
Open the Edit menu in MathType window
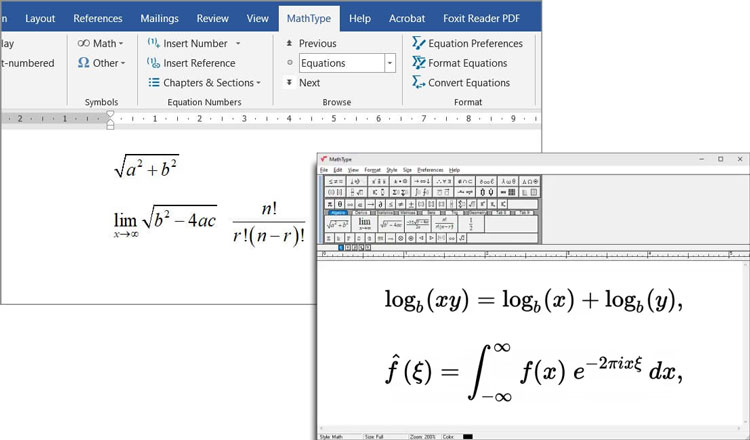click(338, 170)
